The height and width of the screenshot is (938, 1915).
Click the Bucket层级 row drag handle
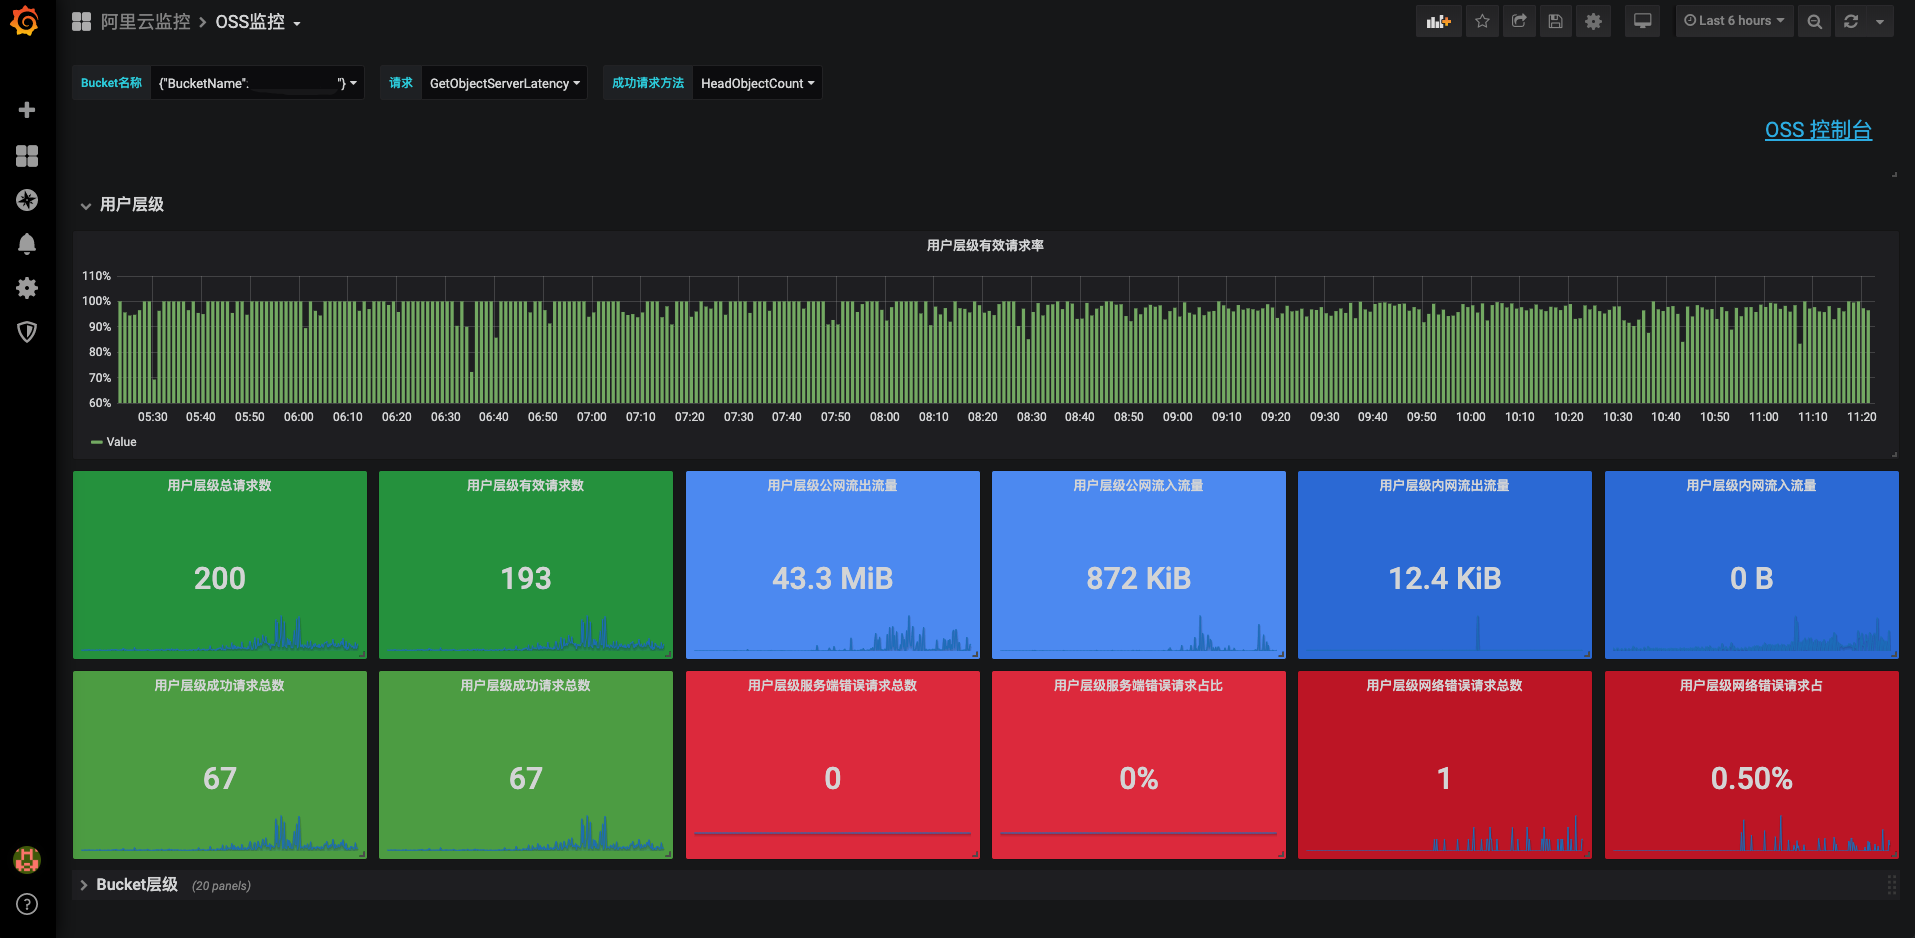tap(1891, 885)
